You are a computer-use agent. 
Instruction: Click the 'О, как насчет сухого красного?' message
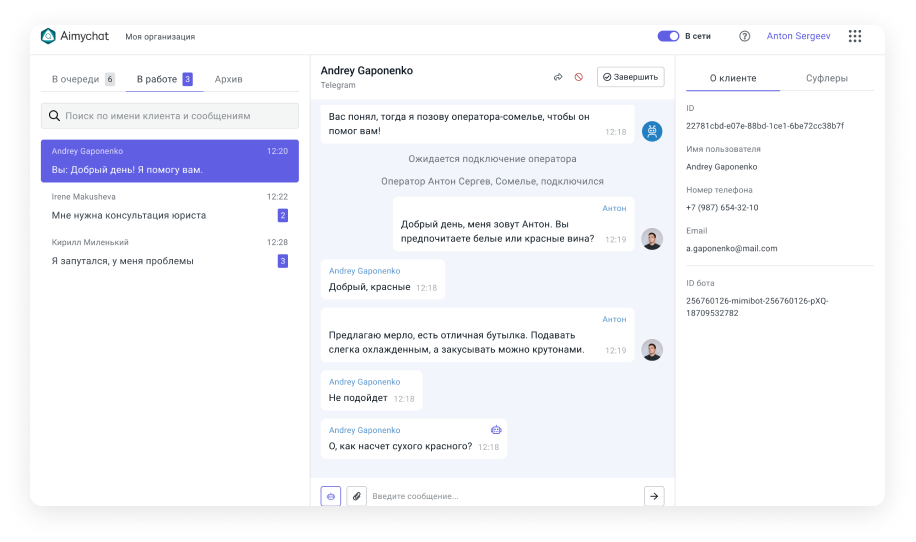point(414,439)
